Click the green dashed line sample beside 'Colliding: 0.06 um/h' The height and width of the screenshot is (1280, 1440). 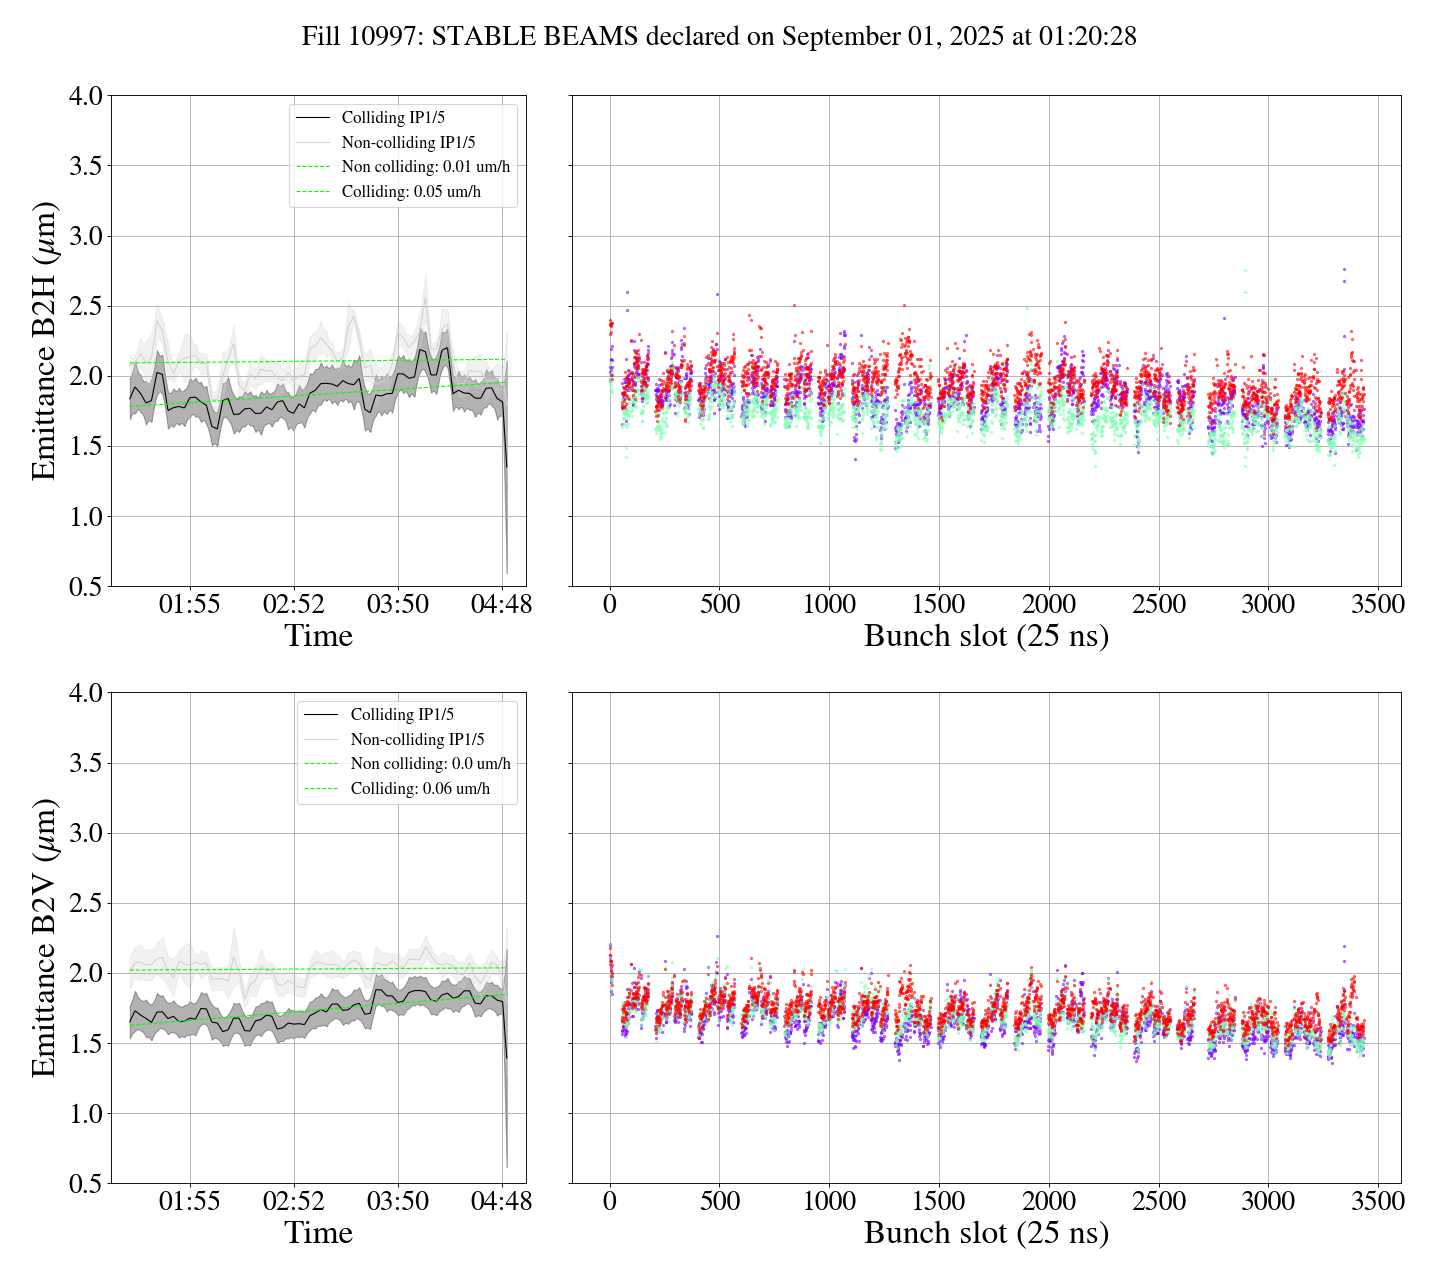[321, 789]
